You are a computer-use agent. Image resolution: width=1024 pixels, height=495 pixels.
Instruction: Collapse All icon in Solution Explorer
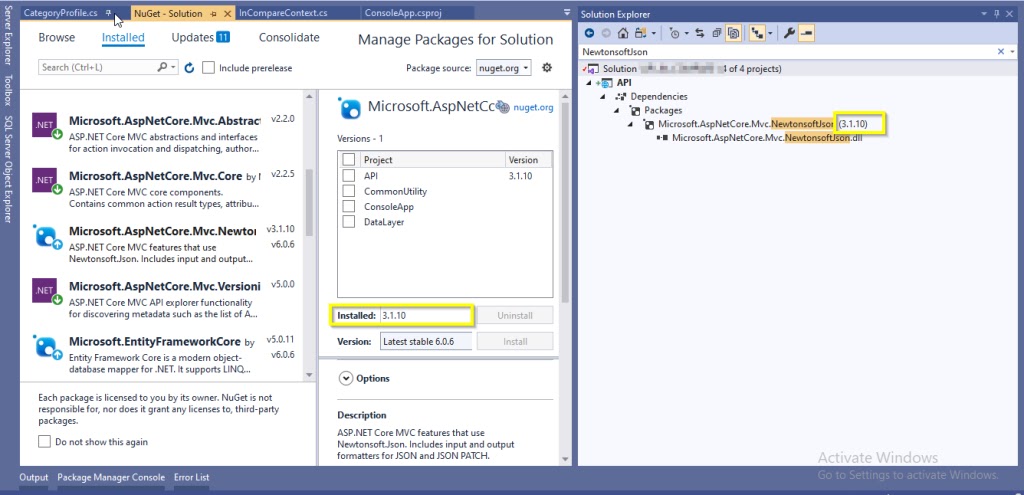click(716, 33)
